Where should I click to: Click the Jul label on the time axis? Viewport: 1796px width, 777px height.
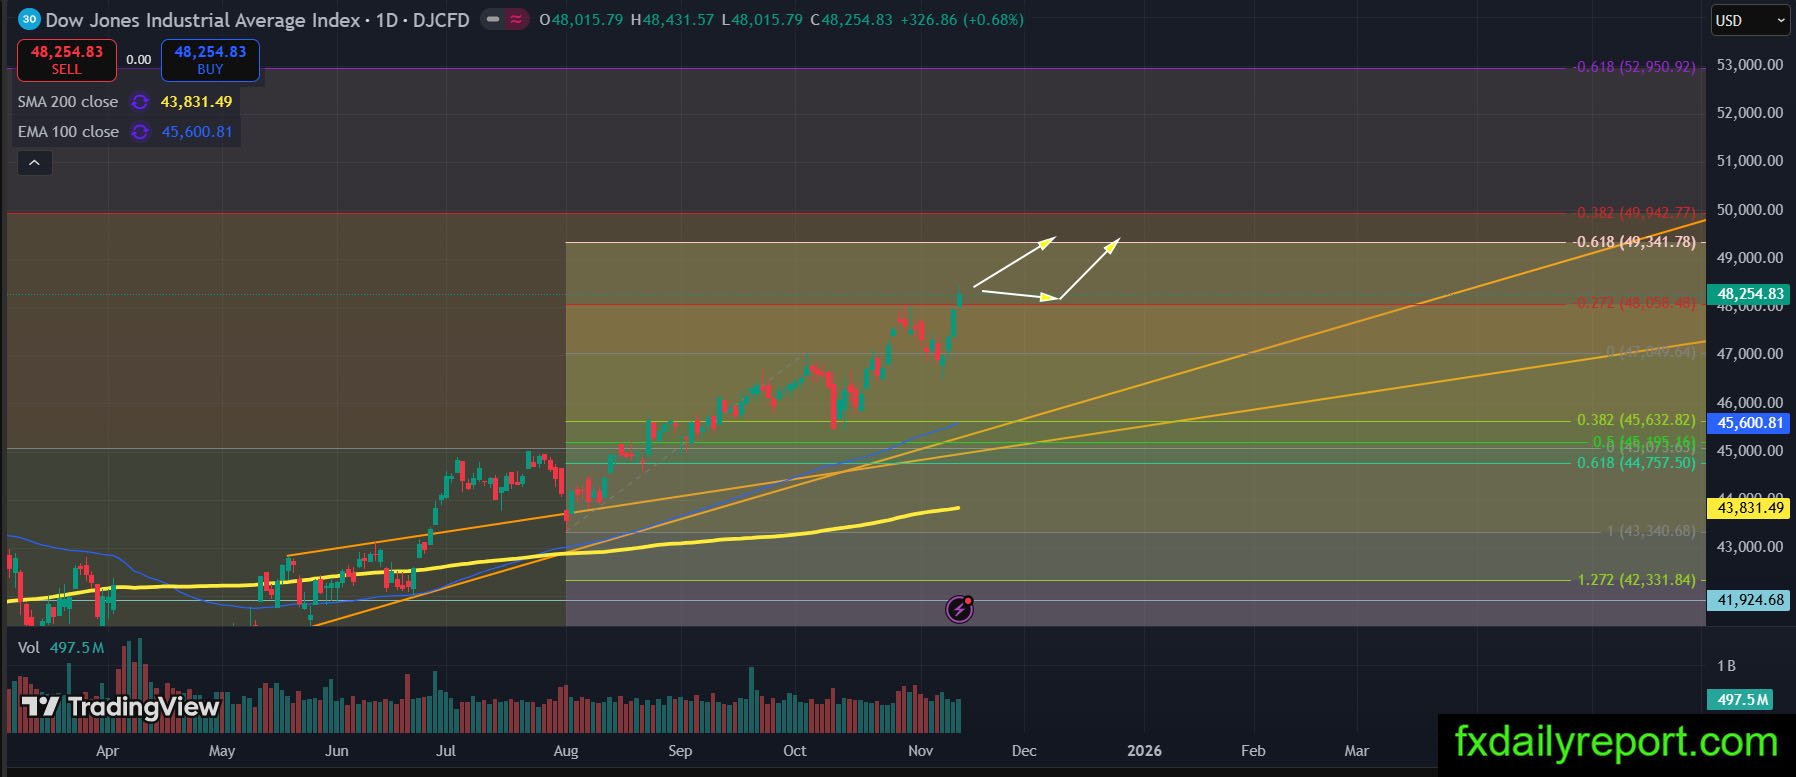[x=446, y=751]
